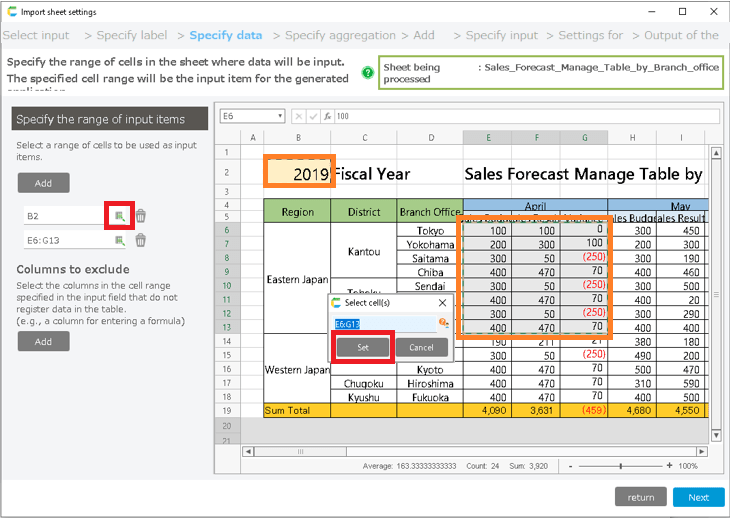Viewport: 730px width, 519px height.
Task: Click the cell picker icon beside E6:G13
Action: 119,240
